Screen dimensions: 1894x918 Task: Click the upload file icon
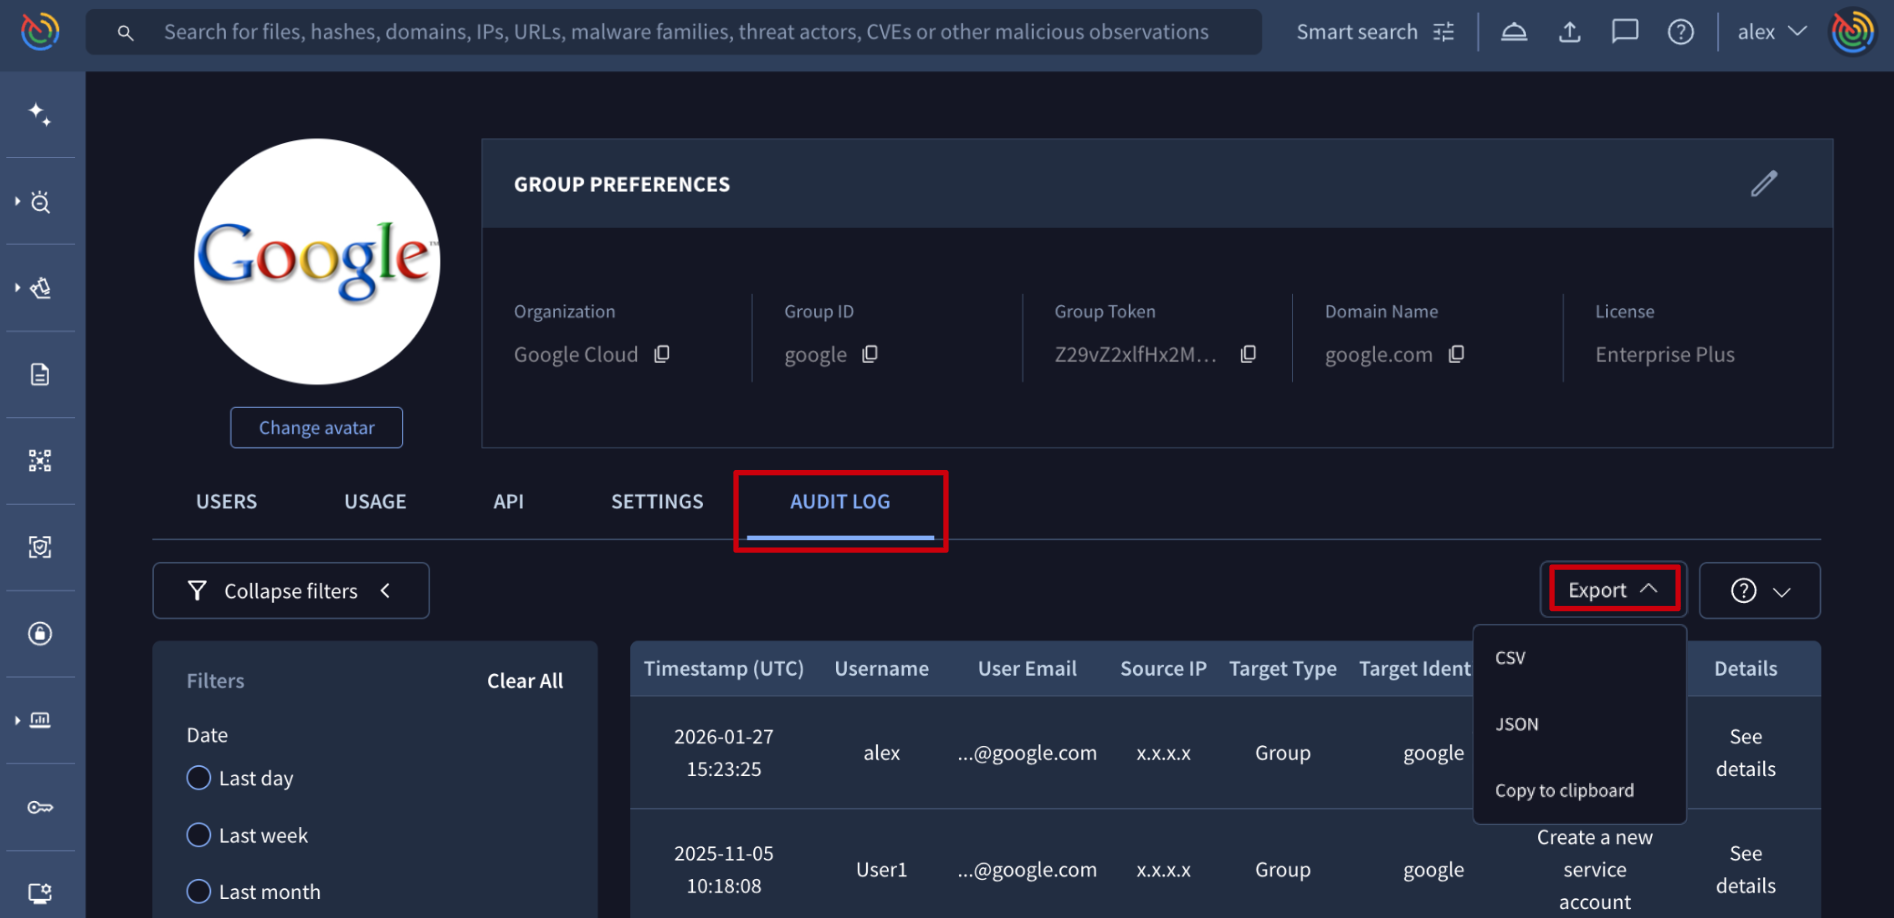point(1570,32)
